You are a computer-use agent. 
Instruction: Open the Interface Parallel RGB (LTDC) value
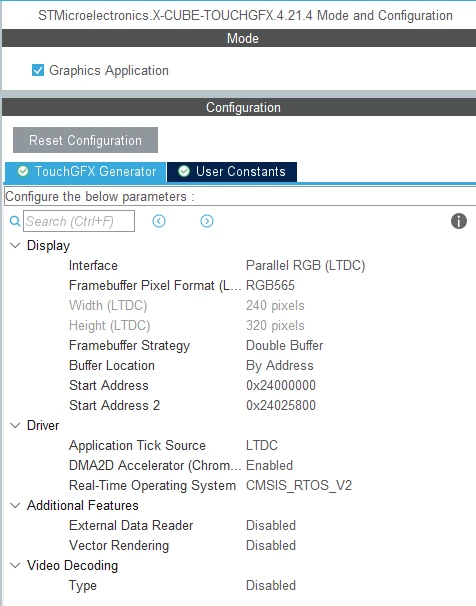coord(305,266)
